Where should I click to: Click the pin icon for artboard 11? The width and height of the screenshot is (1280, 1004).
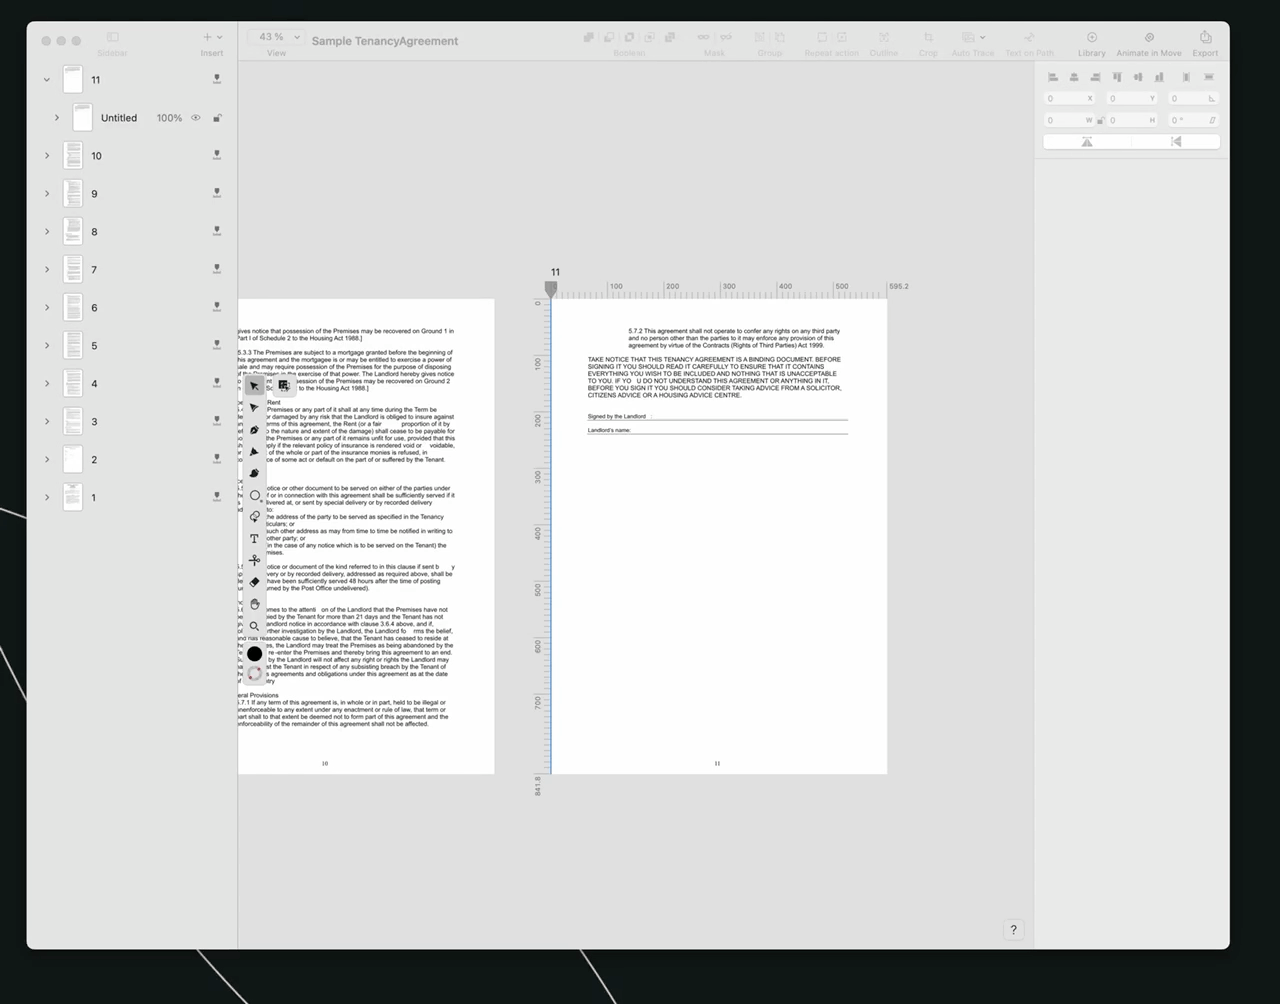[x=217, y=79]
